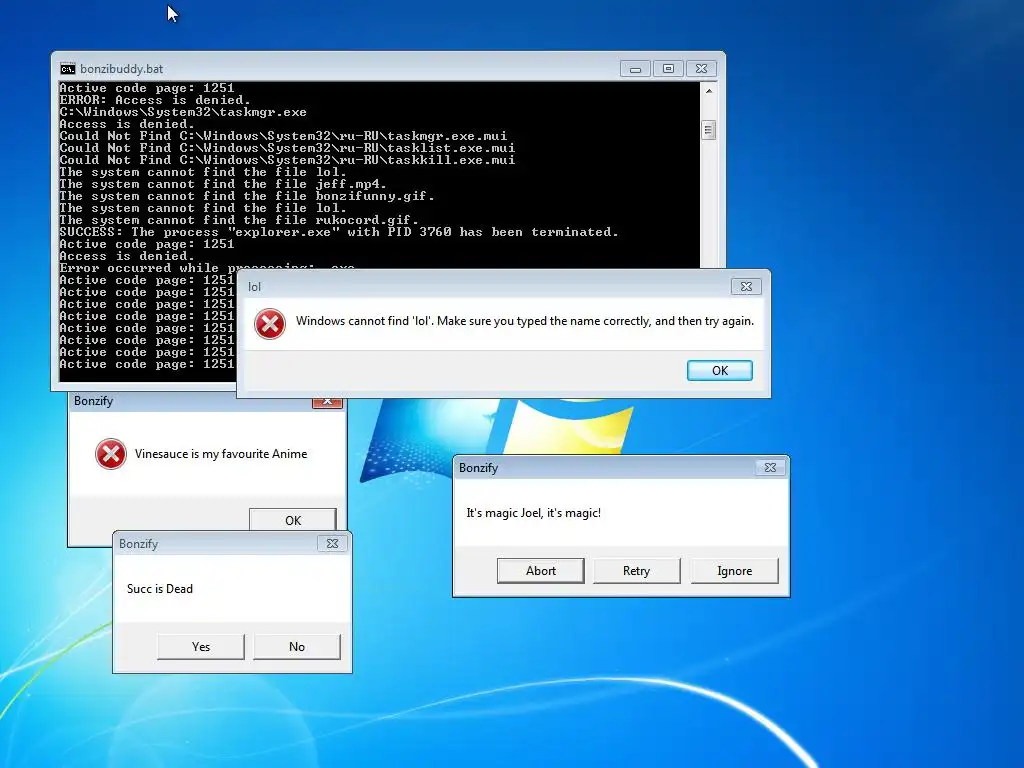Click the console line about bonzifunny.gif
The width and height of the screenshot is (1024, 768).
coord(247,196)
